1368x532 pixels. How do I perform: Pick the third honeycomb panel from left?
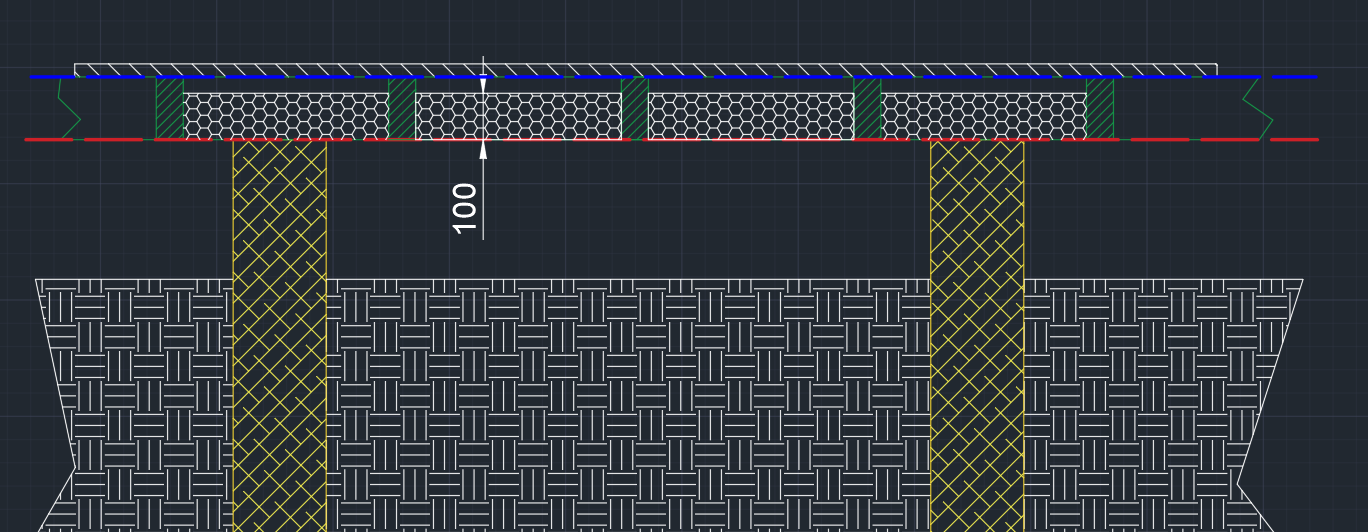click(x=751, y=117)
